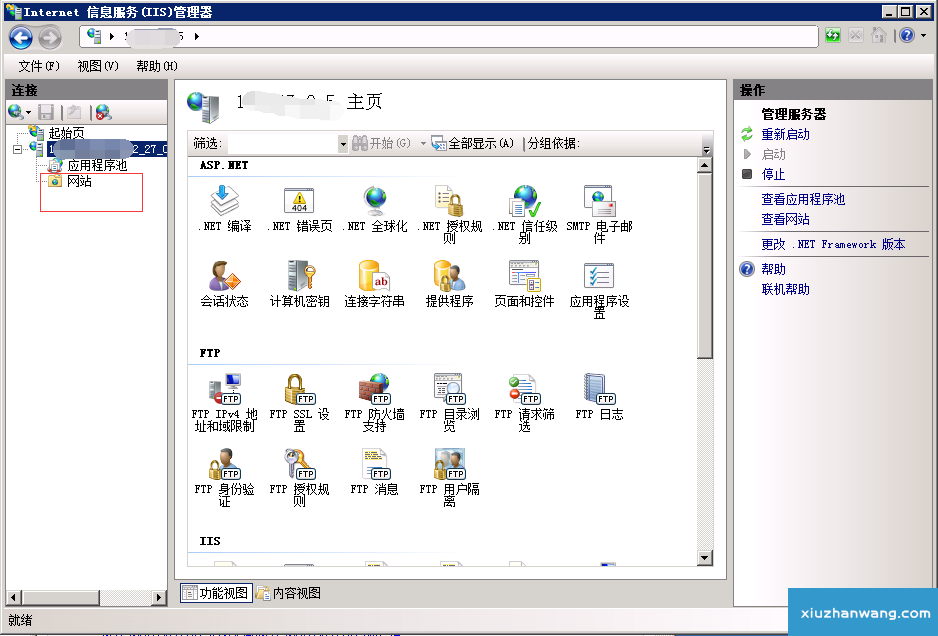938x636 pixels.
Task: Open the .NET 编译 feature
Action: (225, 208)
